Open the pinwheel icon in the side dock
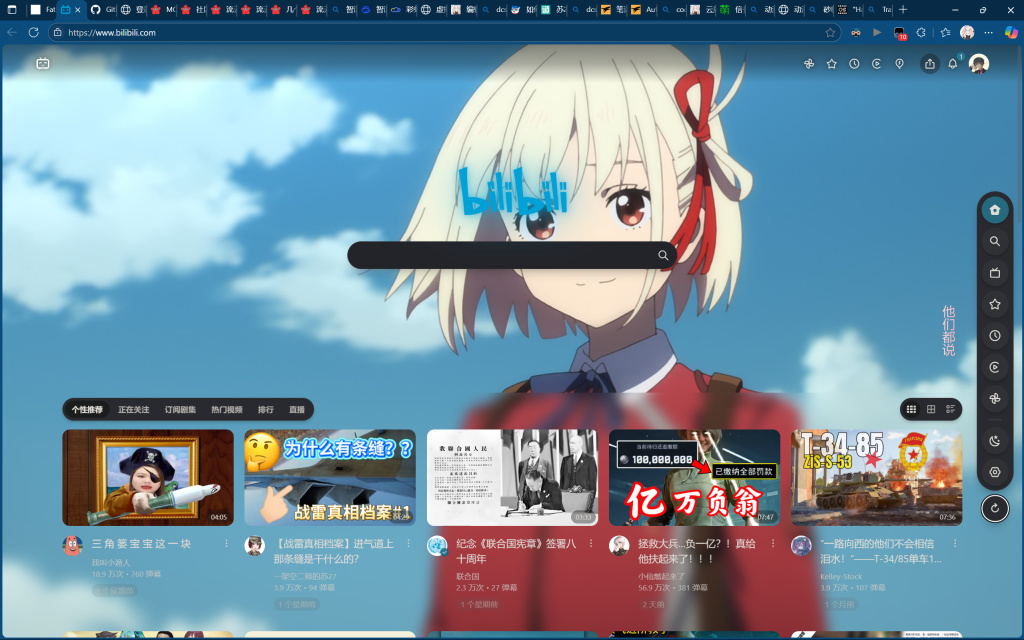1024x640 pixels. point(995,398)
